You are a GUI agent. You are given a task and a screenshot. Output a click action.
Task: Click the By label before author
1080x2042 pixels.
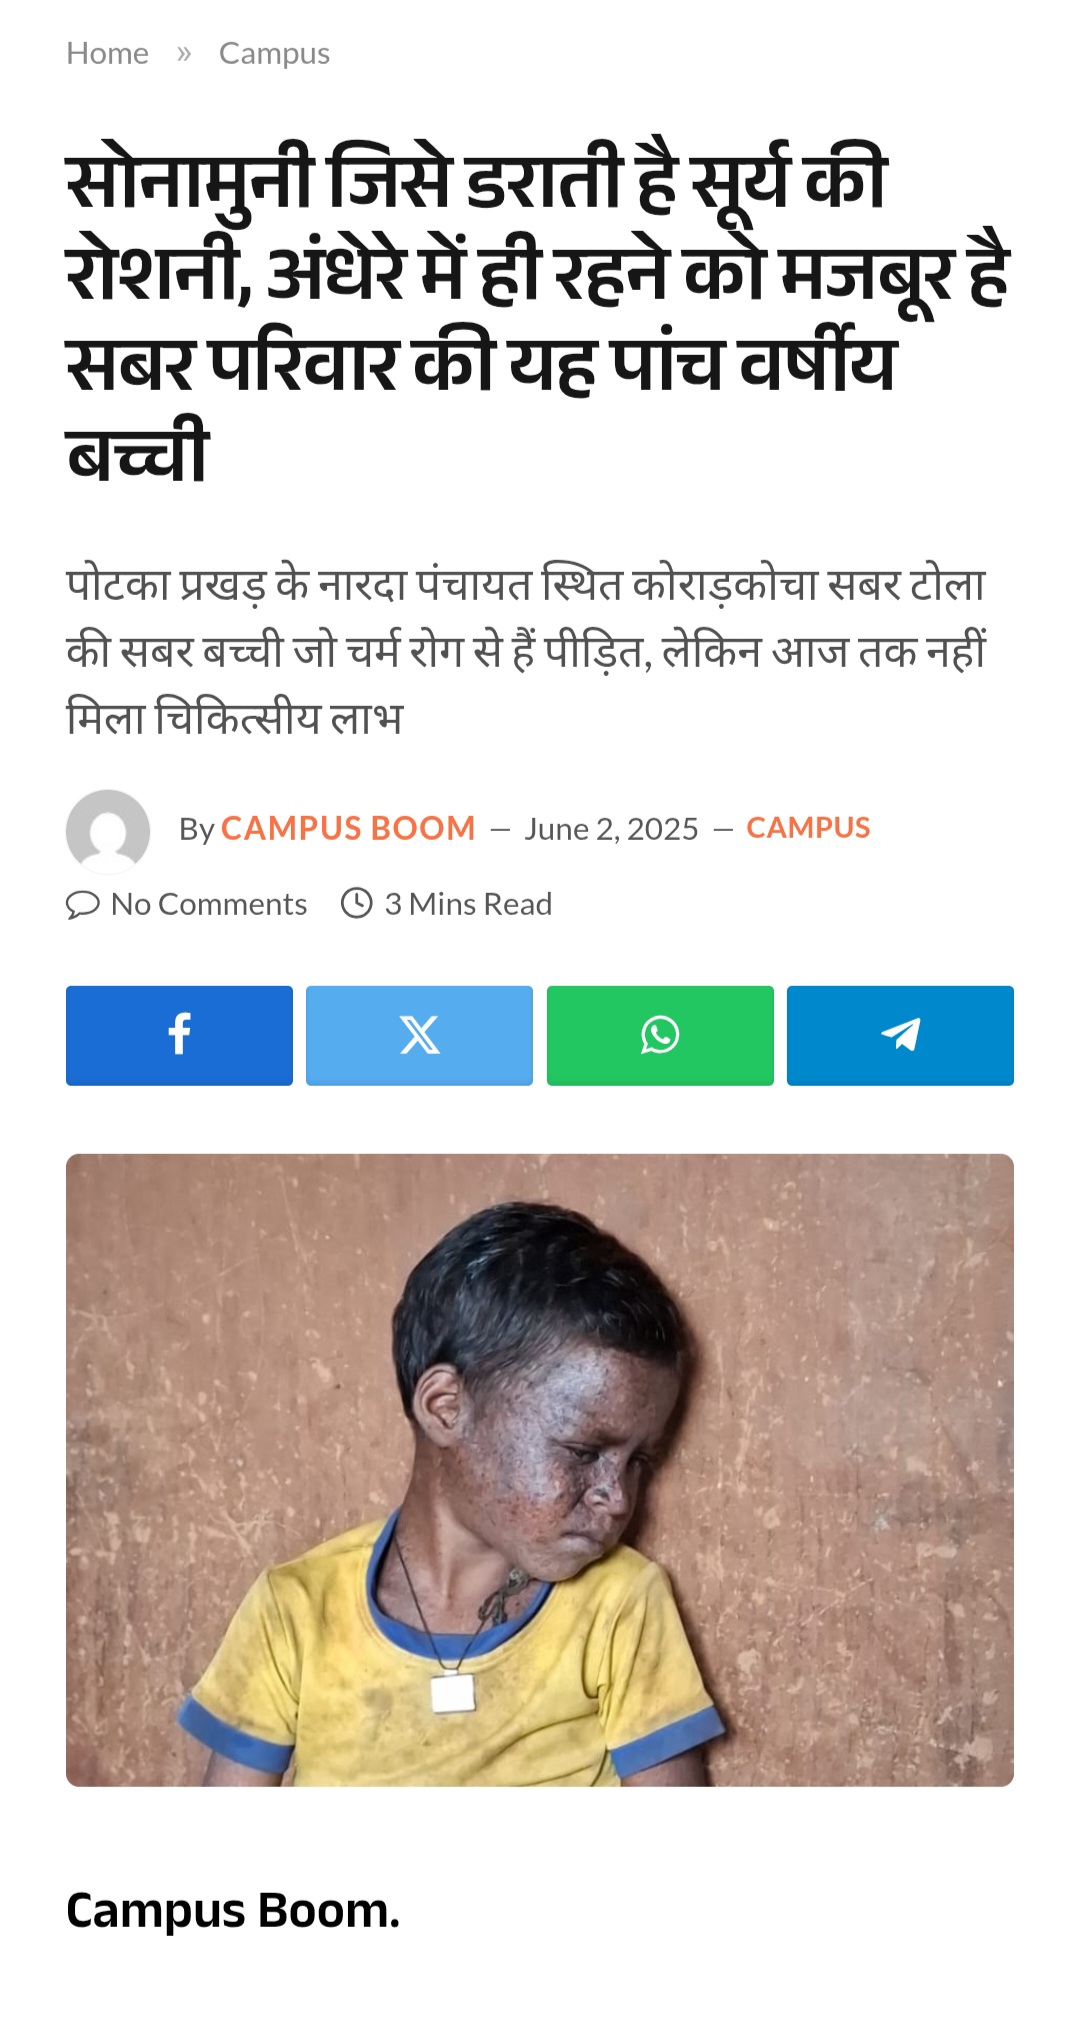(197, 829)
